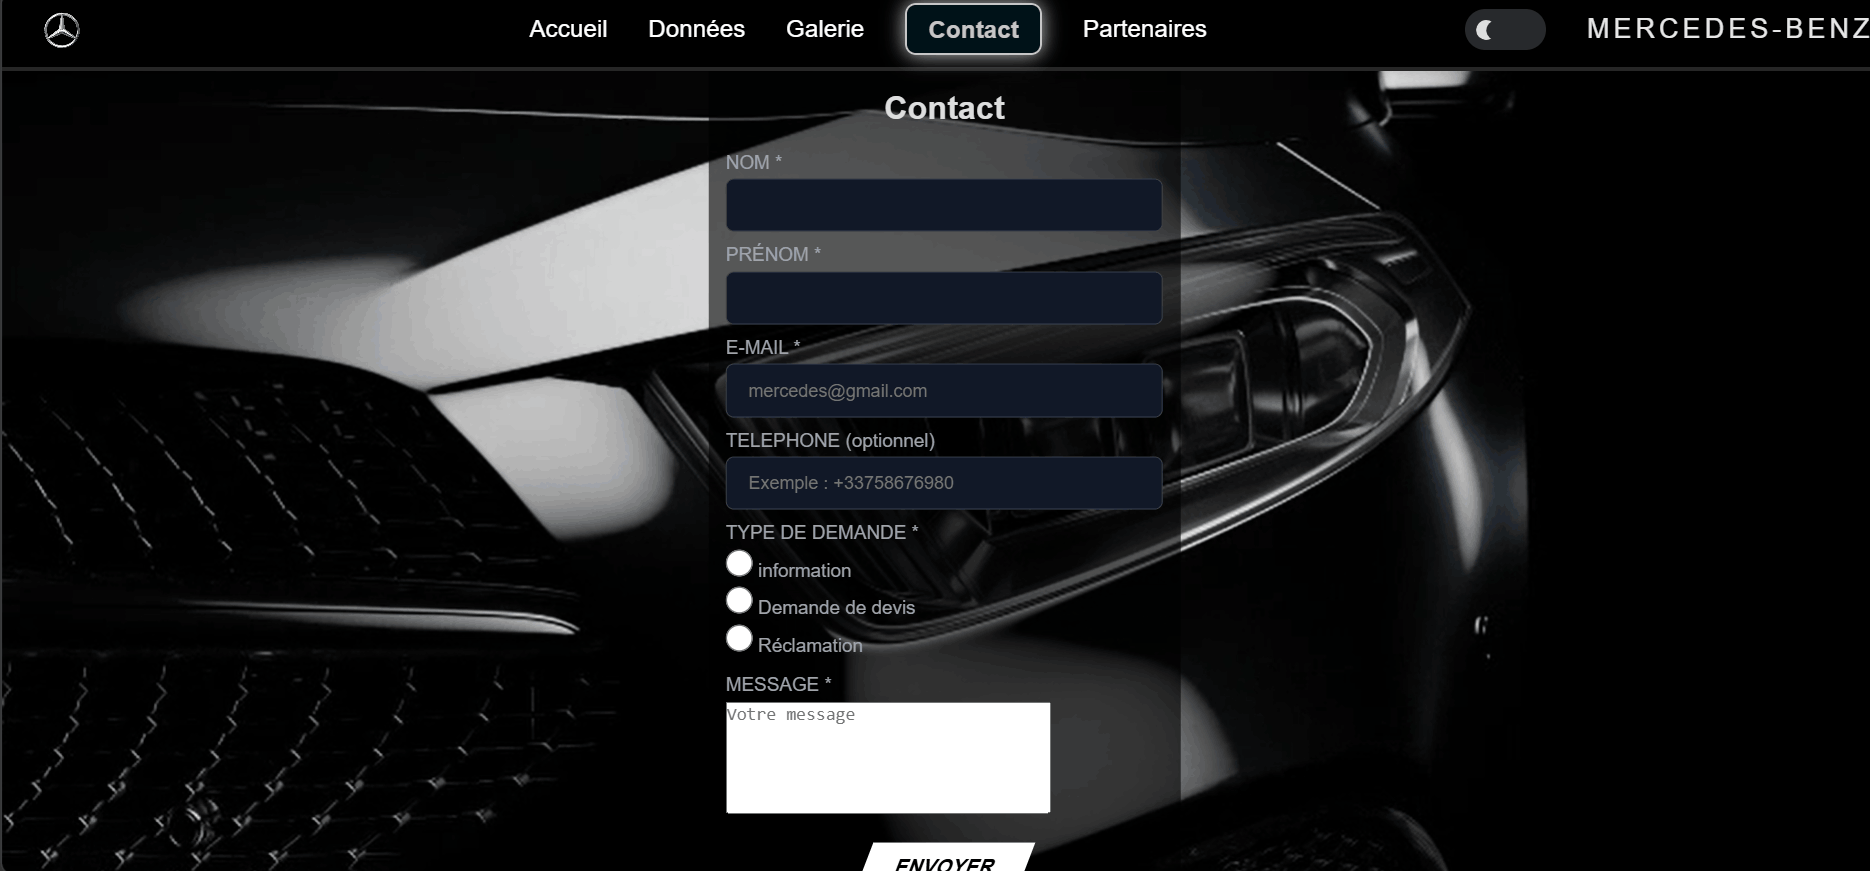Focus the E-MAIL field
This screenshot has width=1870, height=871.
coord(943,391)
